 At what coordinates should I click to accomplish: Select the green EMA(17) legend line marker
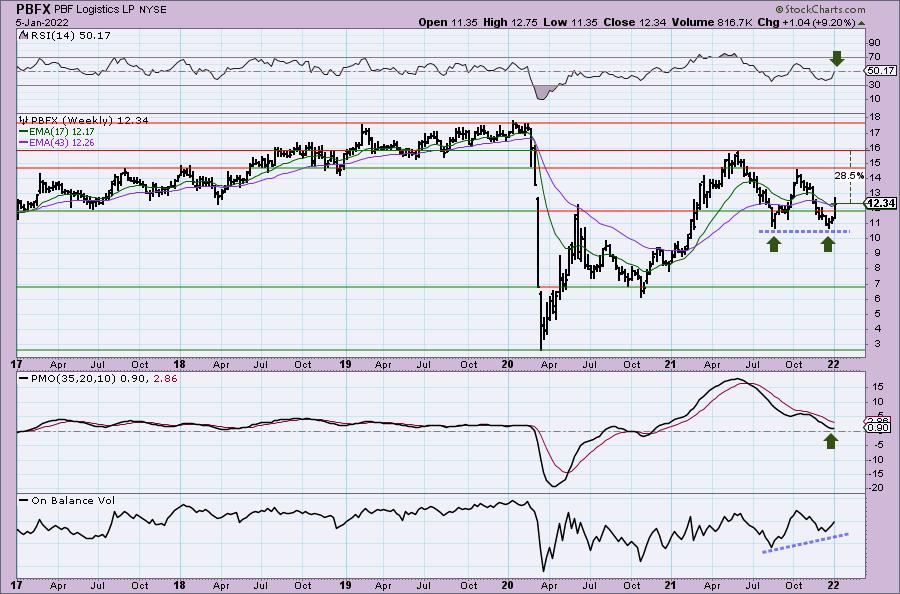point(23,131)
